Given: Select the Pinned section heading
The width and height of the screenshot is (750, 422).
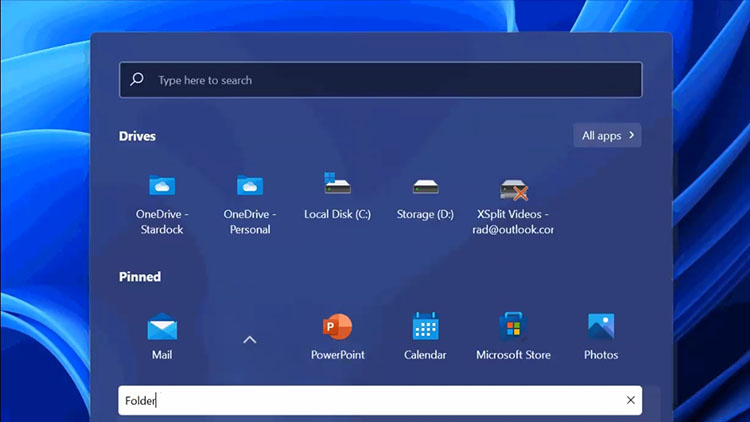Looking at the screenshot, I should (140, 277).
